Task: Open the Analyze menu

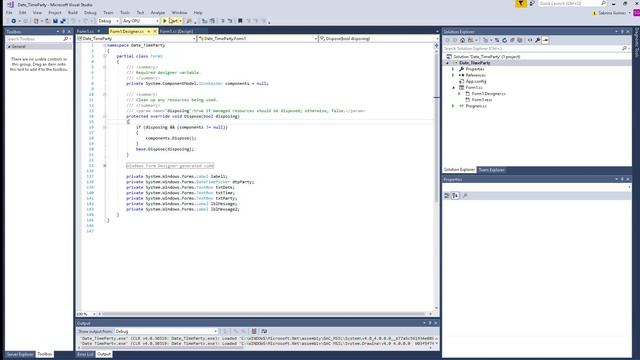Action: (158, 13)
